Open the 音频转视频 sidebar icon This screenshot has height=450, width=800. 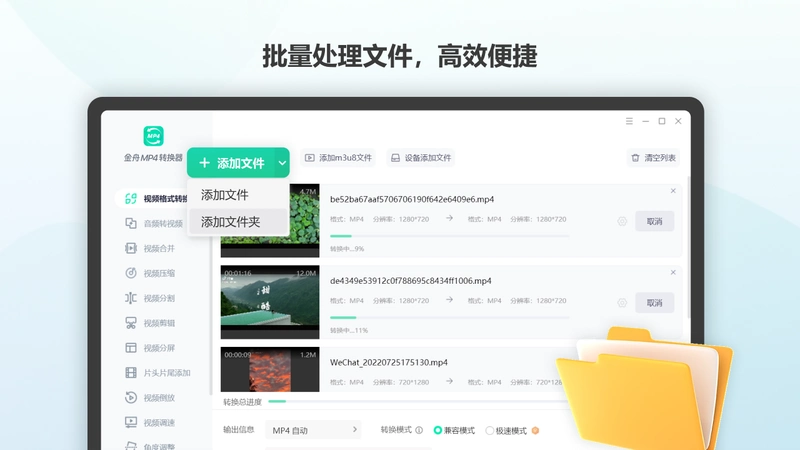pyautogui.click(x=131, y=223)
